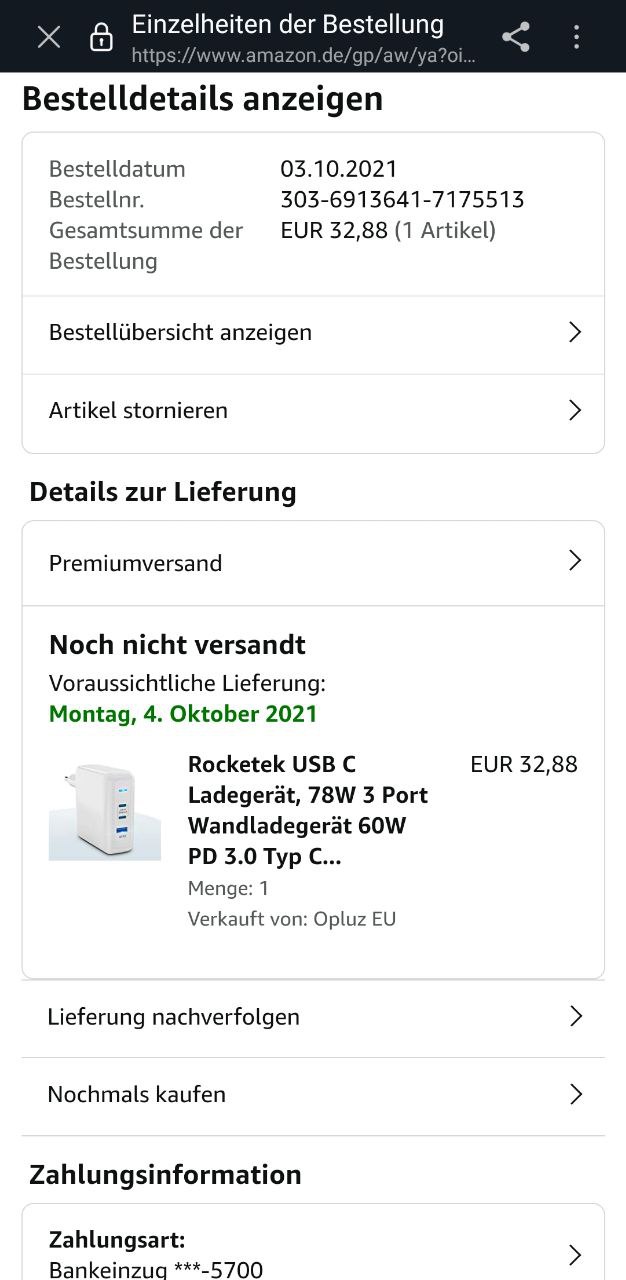Tap the chevron on the Premiumversand row
Screen dimensions: 626x1280
click(x=575, y=561)
